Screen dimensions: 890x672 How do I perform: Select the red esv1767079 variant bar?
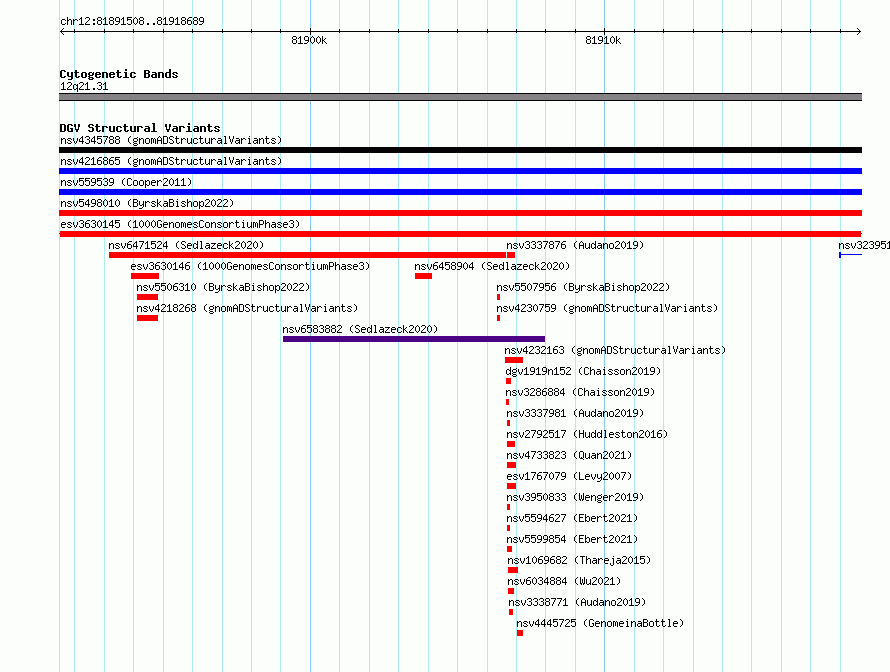[x=511, y=486]
